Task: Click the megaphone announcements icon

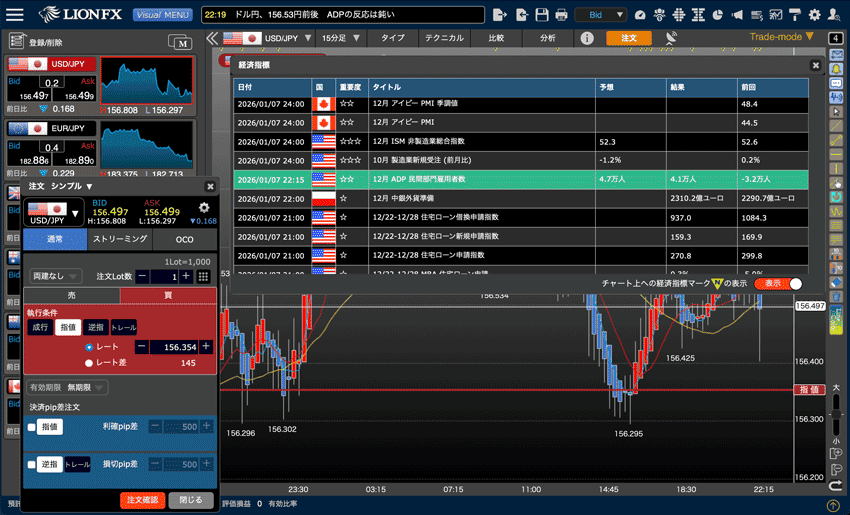Action: pos(737,15)
